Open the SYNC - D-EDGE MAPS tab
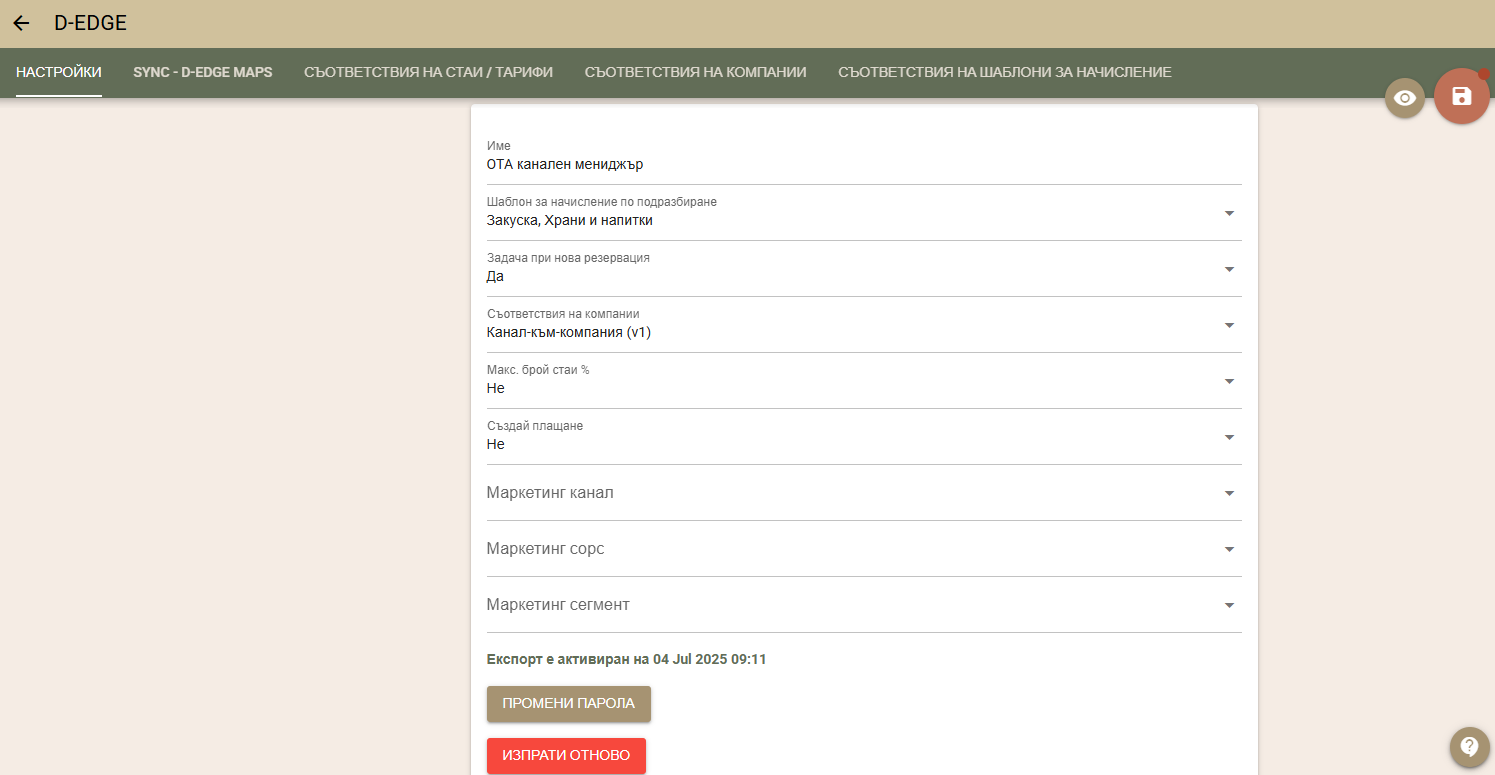Image resolution: width=1495 pixels, height=775 pixels. tap(203, 72)
